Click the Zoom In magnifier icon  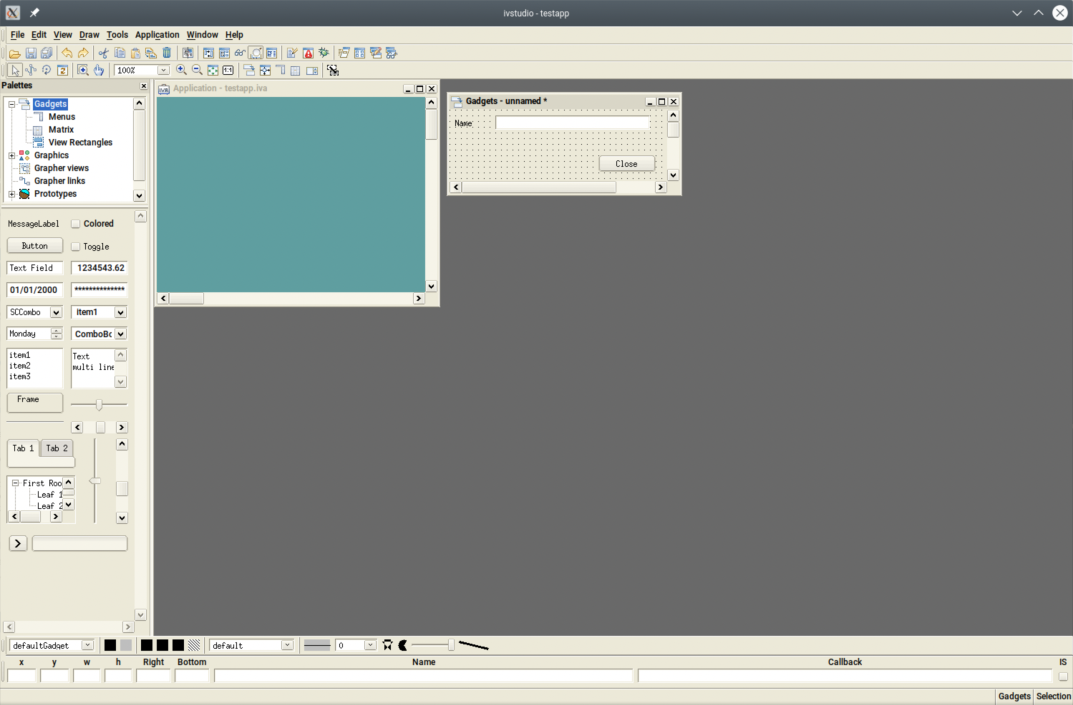(x=181, y=71)
